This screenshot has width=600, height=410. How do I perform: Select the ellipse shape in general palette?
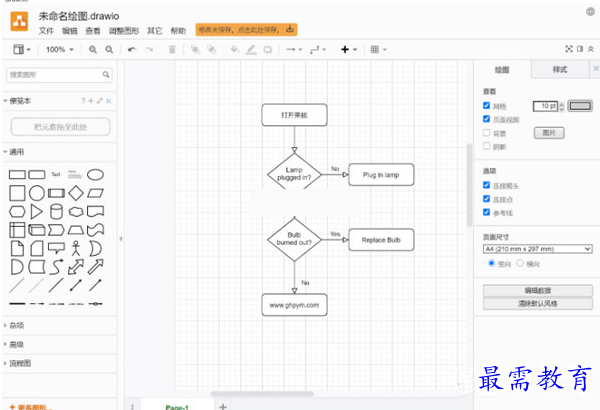click(x=95, y=175)
